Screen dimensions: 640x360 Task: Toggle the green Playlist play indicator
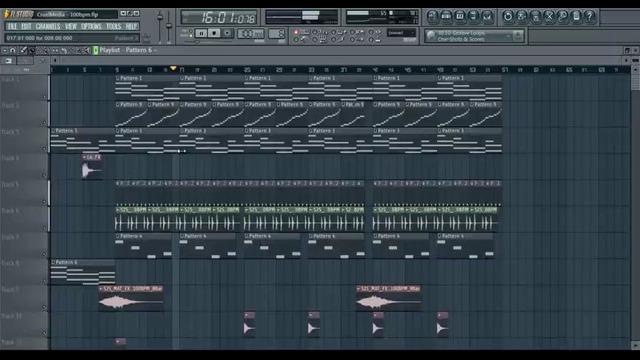point(96,50)
